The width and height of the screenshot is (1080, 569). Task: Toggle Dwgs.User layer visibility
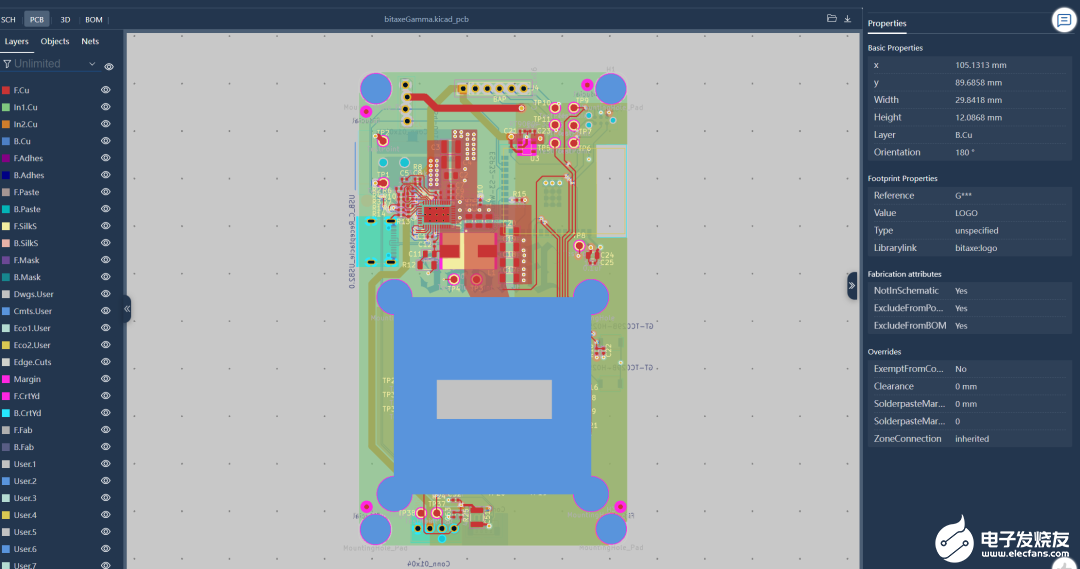click(105, 293)
